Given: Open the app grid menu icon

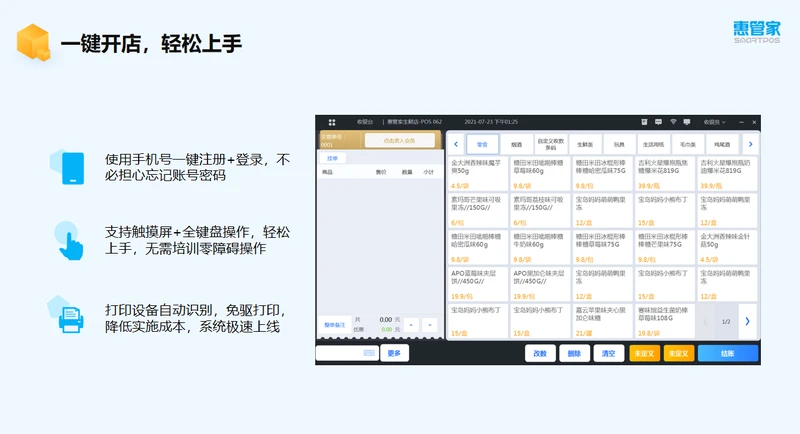Looking at the screenshot, I should (332, 122).
